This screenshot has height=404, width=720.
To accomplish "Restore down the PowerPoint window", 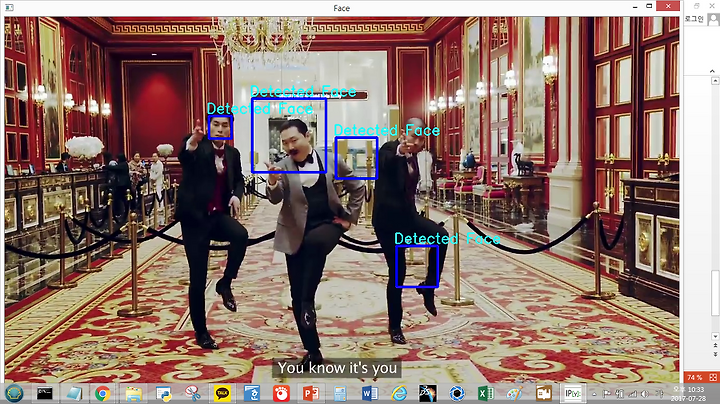I will coord(697,6).
